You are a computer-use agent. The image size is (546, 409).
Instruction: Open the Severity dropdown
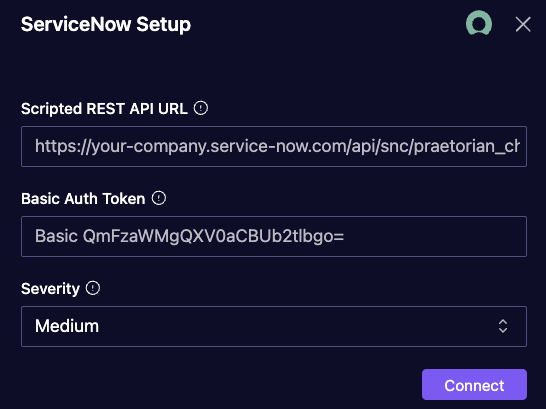pyautogui.click(x=274, y=327)
